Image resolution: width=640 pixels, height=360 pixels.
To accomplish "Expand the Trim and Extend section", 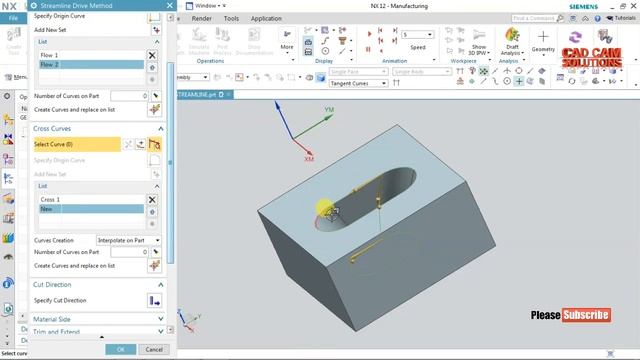I will 161,331.
